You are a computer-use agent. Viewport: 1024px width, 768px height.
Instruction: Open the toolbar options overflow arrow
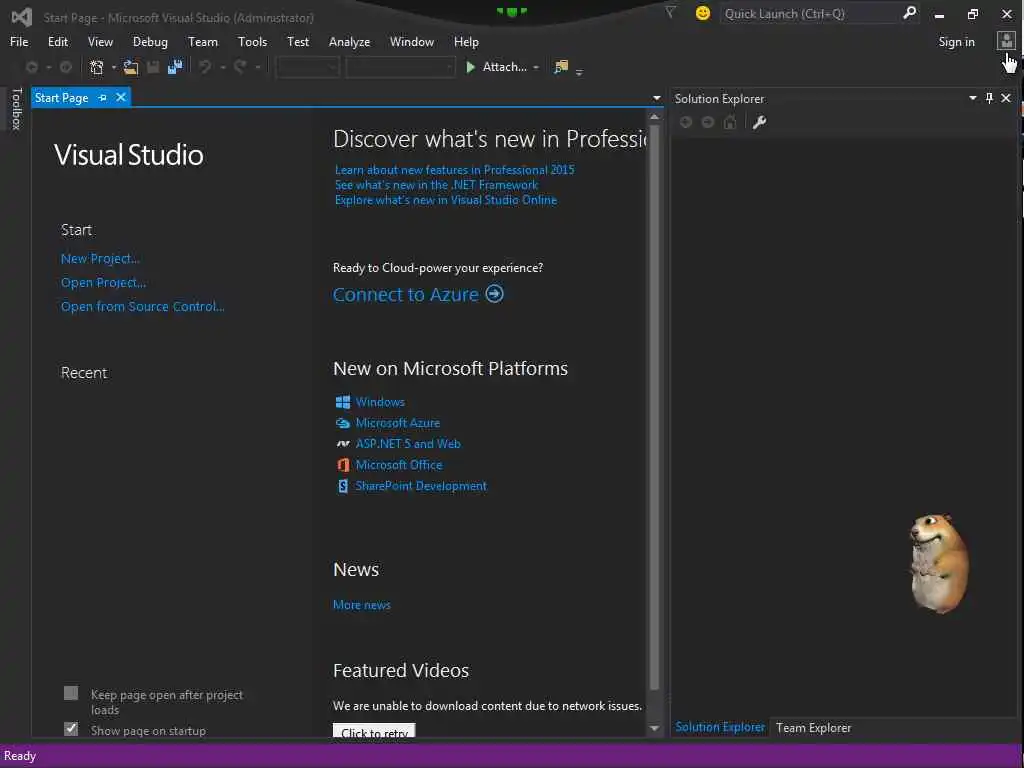point(579,71)
